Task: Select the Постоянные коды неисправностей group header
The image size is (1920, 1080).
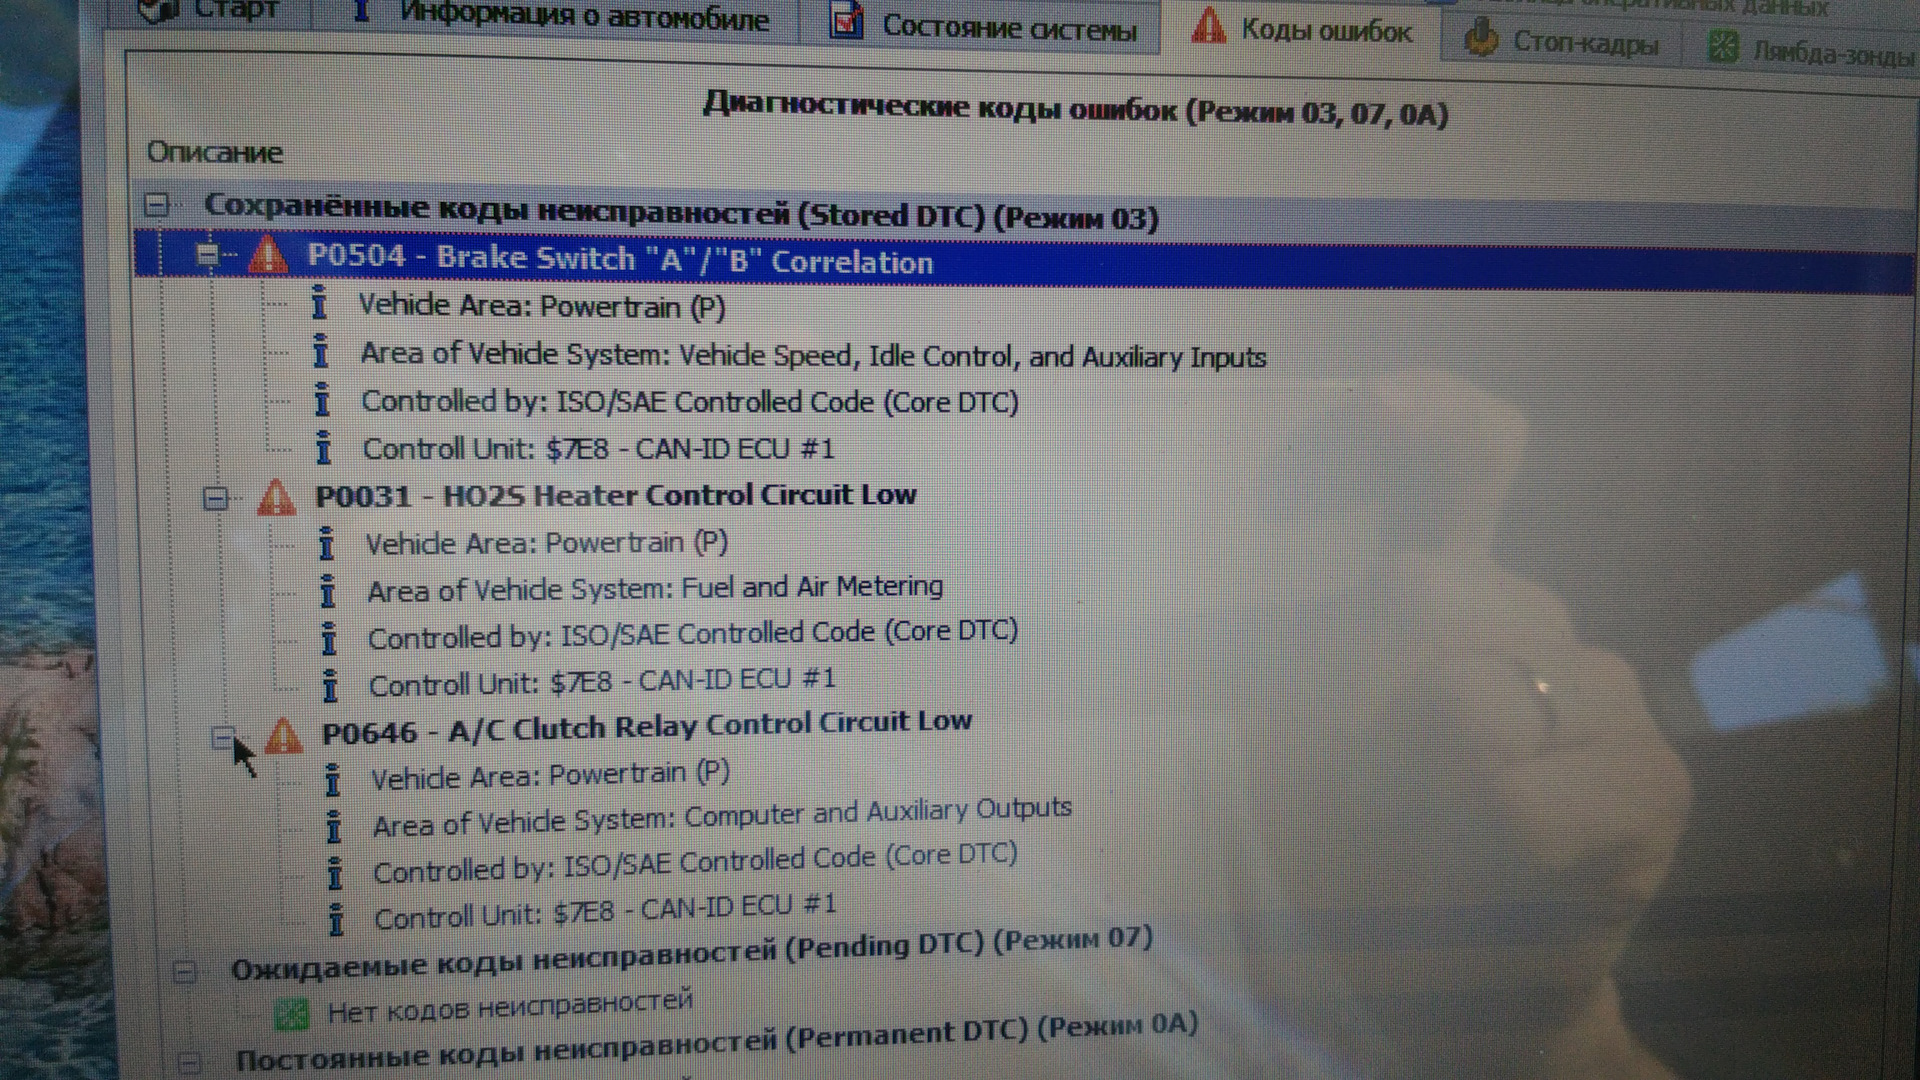Action: [717, 1043]
